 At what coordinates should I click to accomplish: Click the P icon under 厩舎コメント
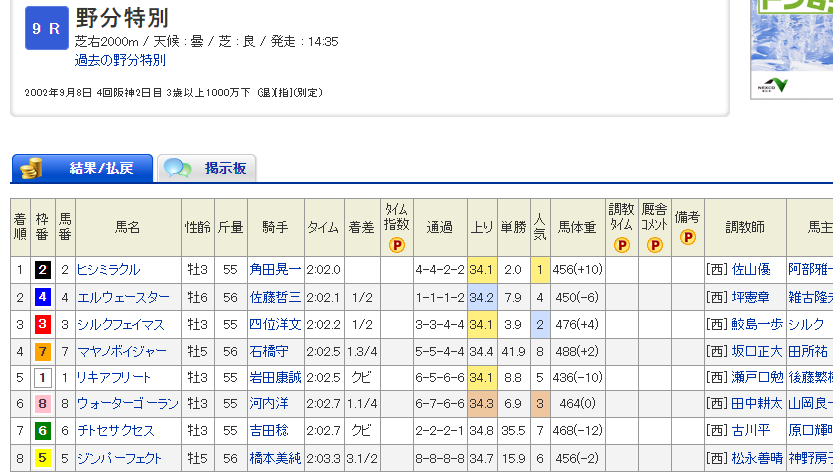tap(655, 244)
